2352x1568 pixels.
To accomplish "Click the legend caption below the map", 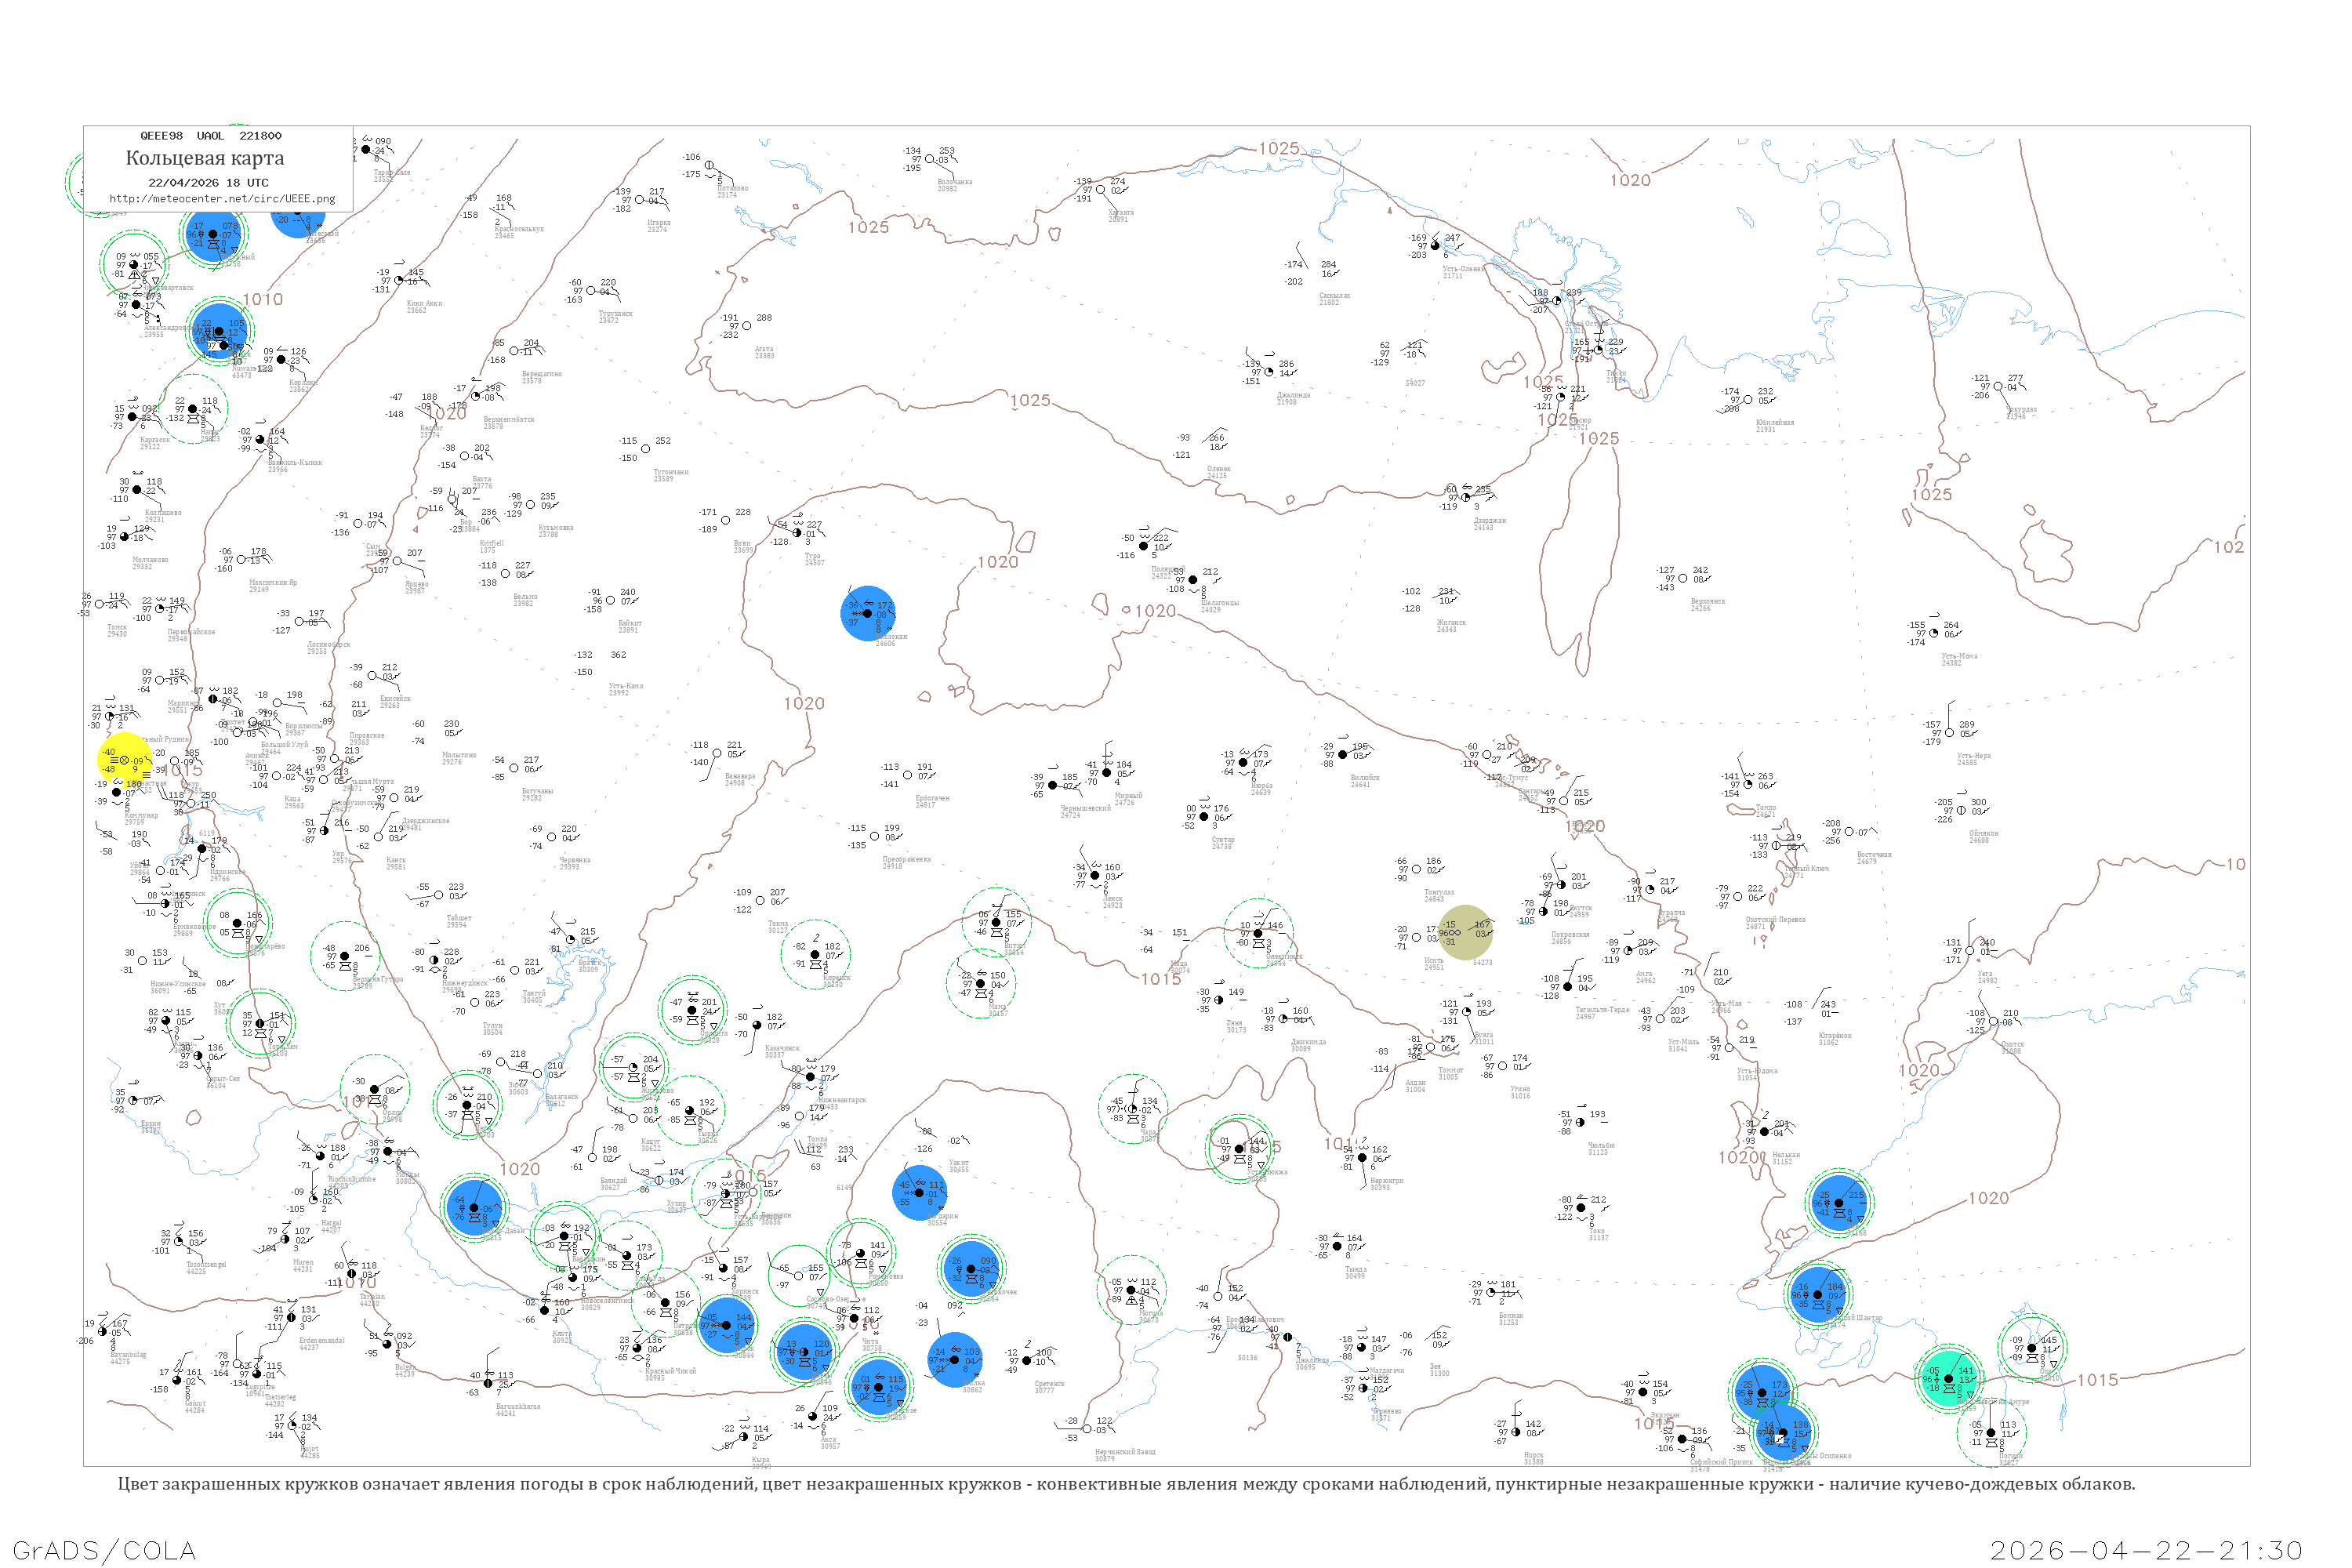I will pos(1126,1483).
